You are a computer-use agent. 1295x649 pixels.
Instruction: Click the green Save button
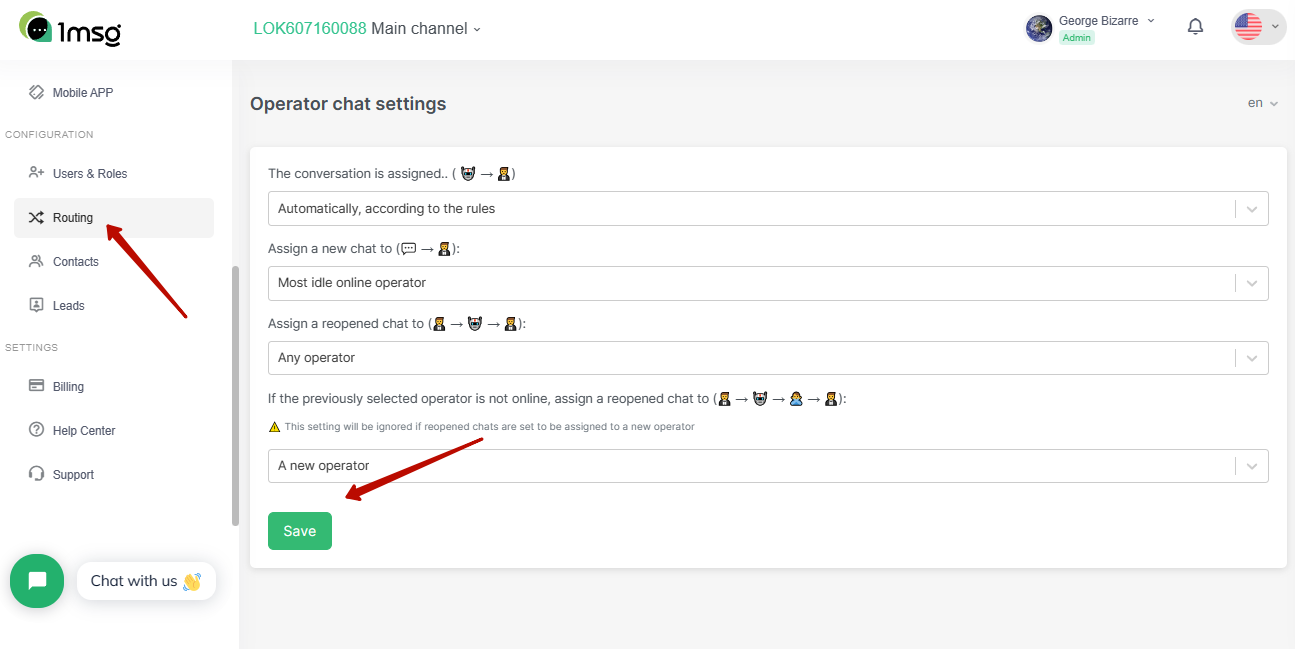(x=300, y=531)
